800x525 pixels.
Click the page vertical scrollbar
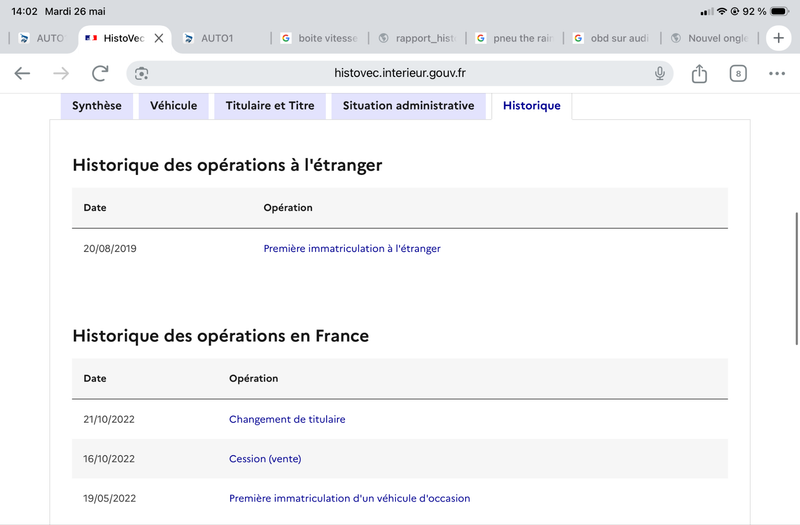796,279
